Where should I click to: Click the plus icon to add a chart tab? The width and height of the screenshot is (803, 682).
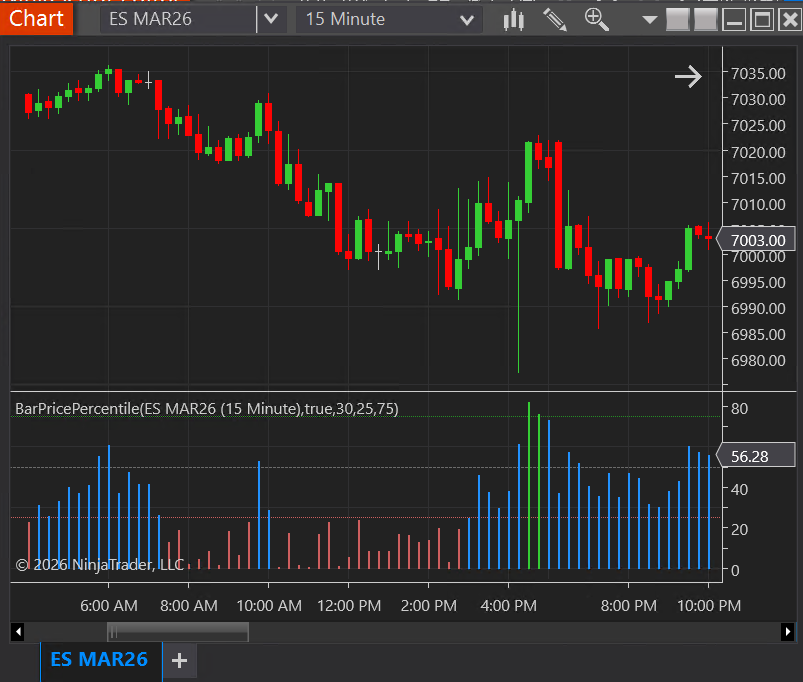[178, 661]
